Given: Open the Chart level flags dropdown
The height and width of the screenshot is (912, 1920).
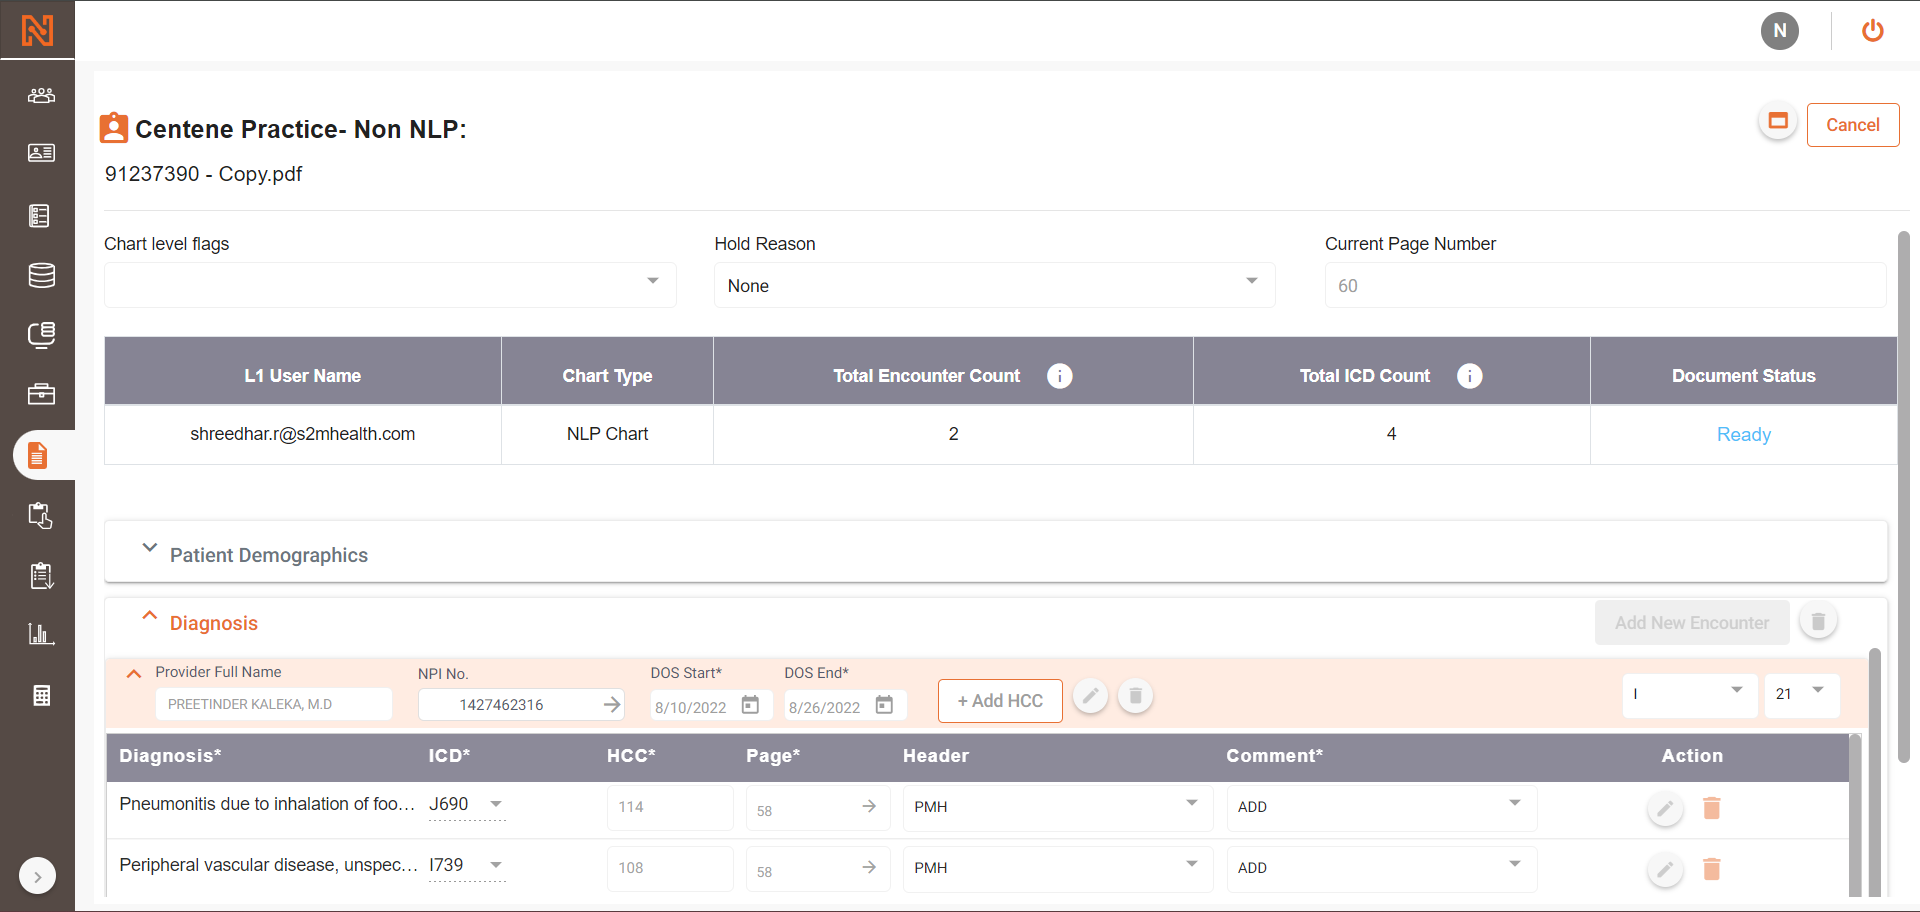Looking at the screenshot, I should 390,285.
